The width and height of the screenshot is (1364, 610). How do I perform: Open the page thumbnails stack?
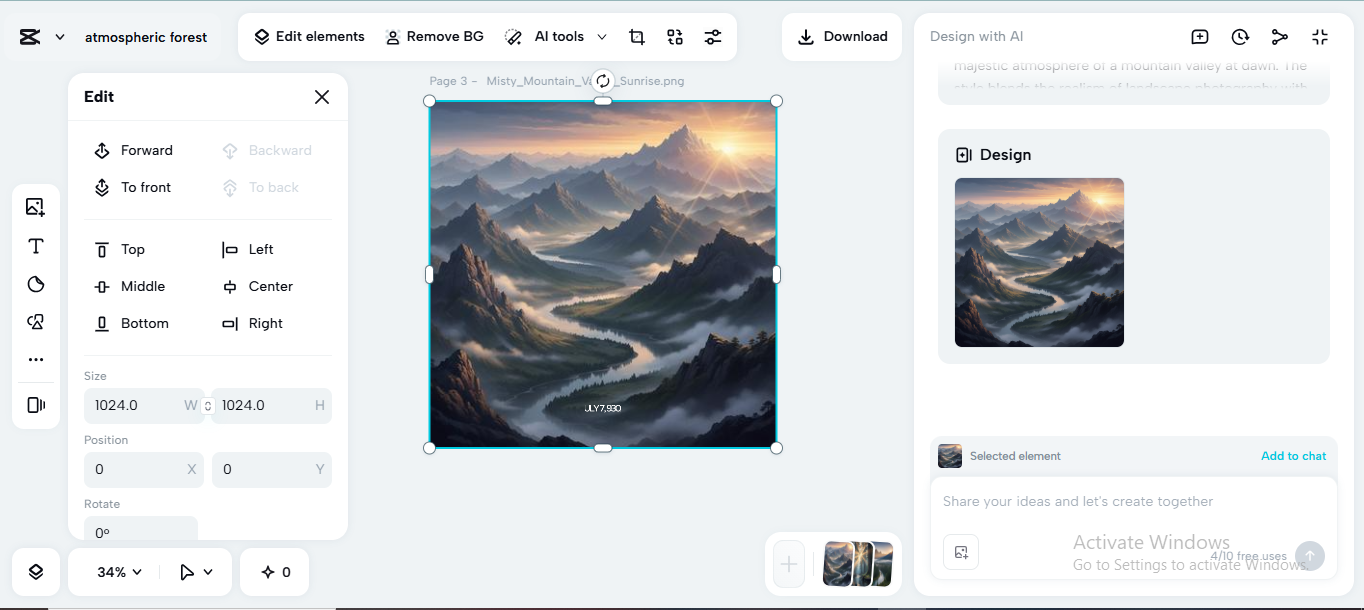click(x=857, y=564)
